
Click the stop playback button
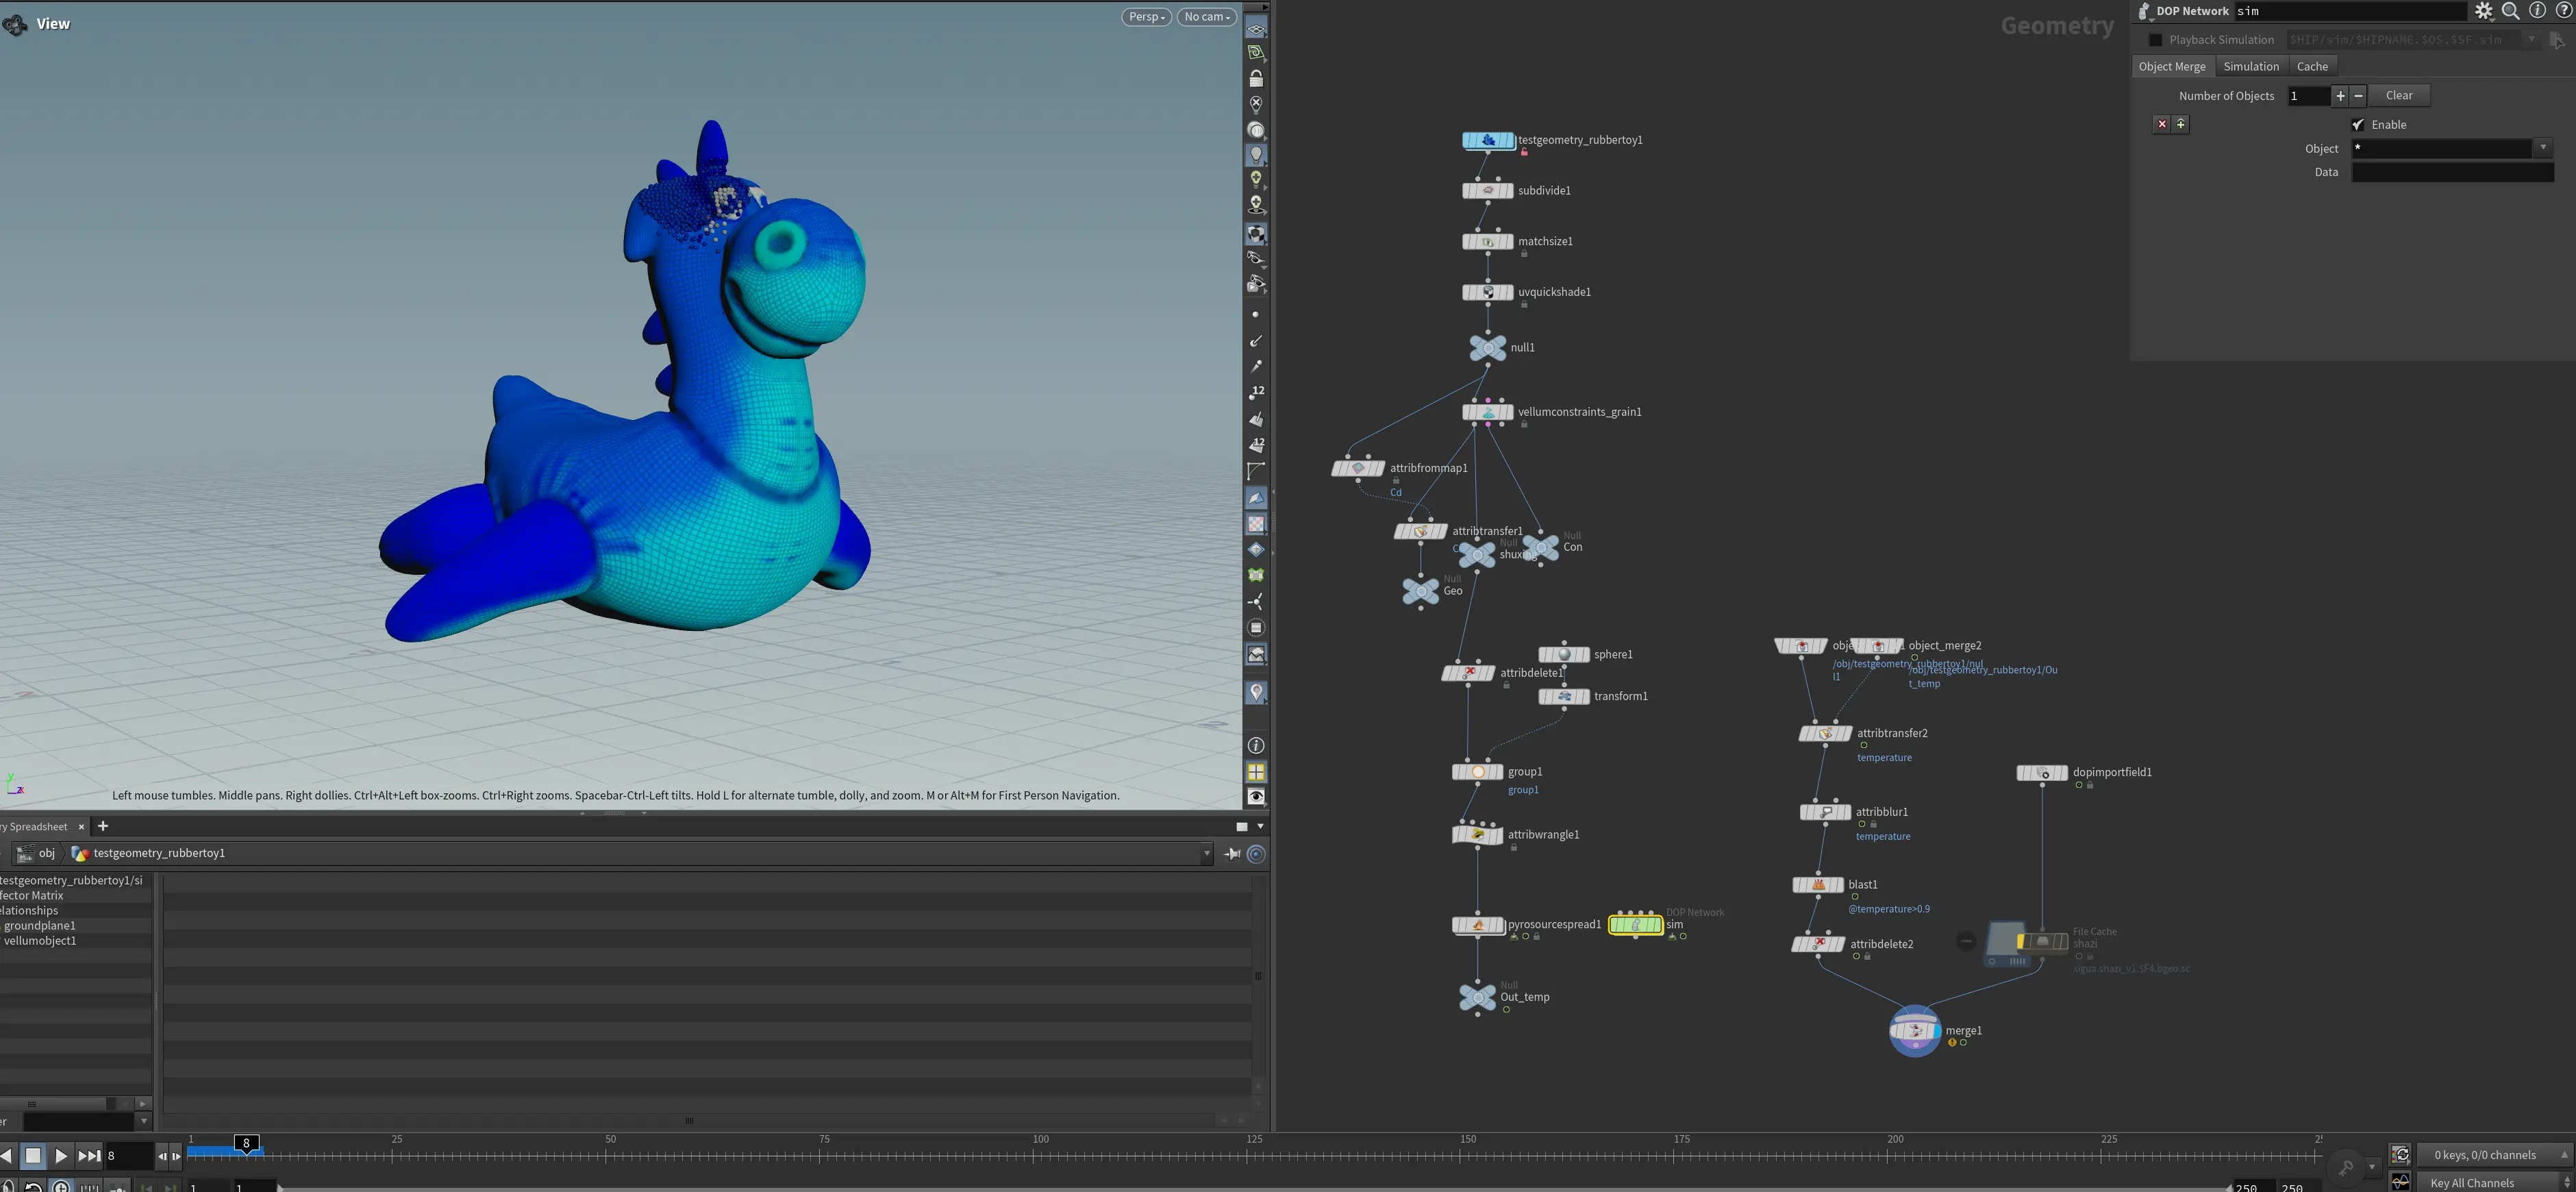tap(33, 1157)
